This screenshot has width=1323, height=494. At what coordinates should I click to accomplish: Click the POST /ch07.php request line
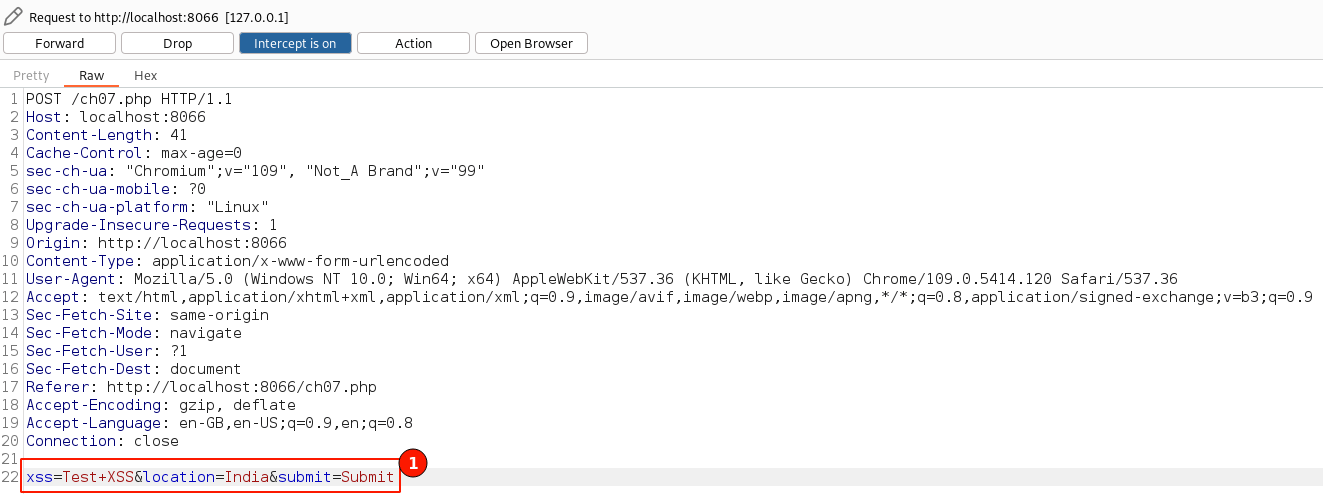point(129,99)
